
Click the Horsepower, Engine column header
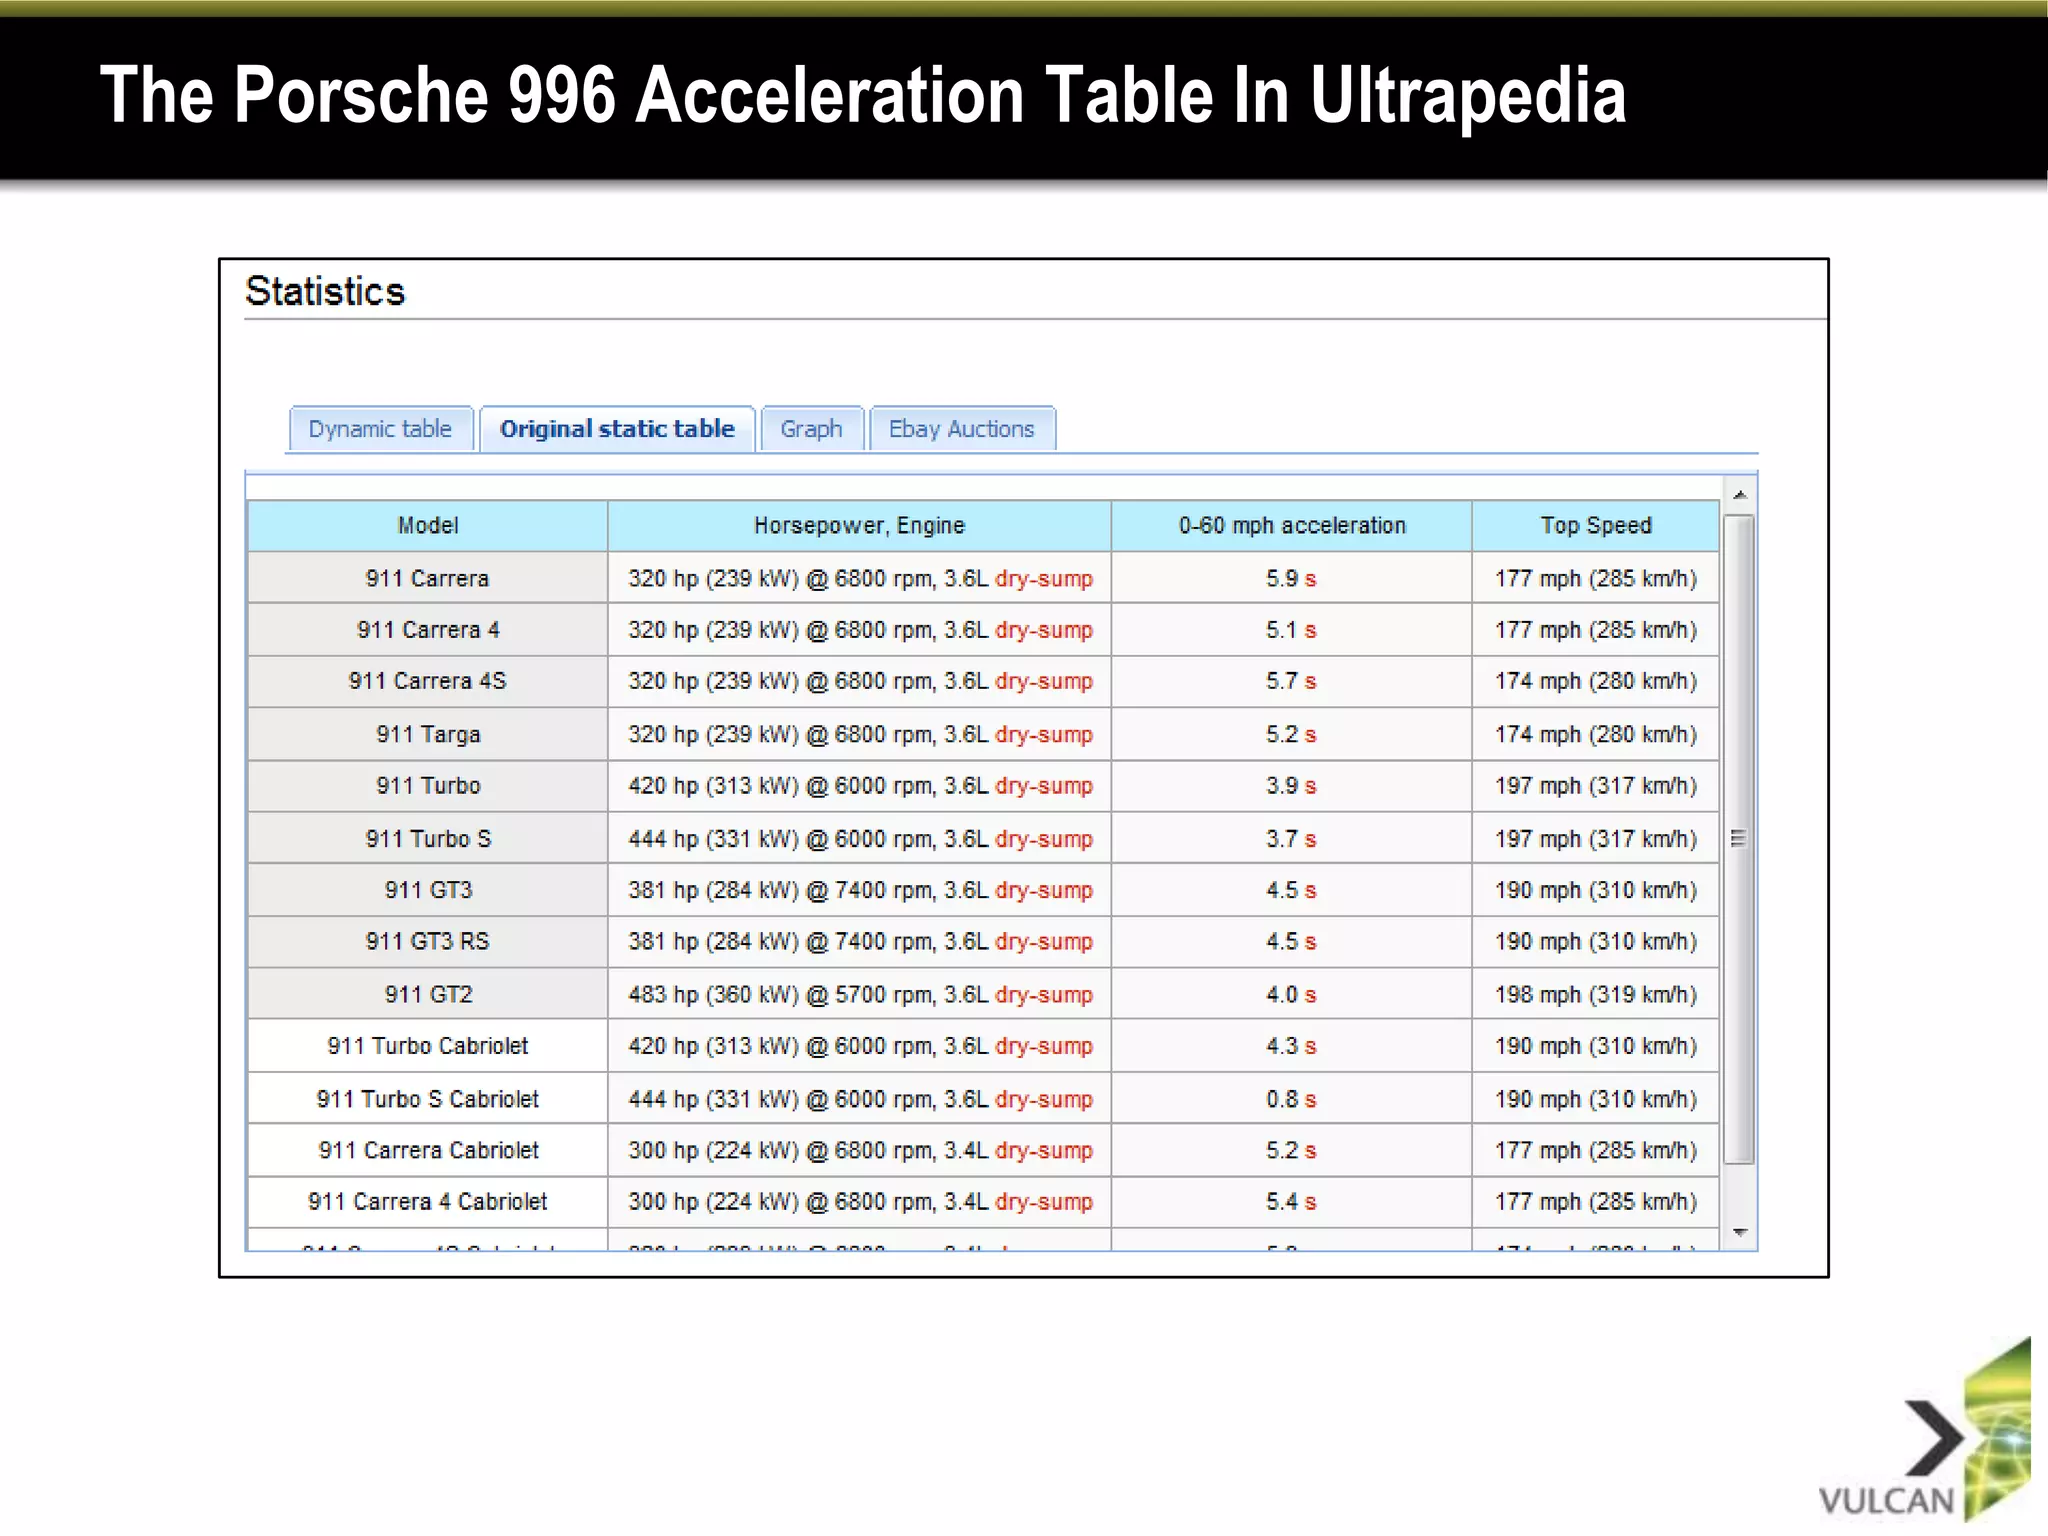(x=859, y=526)
